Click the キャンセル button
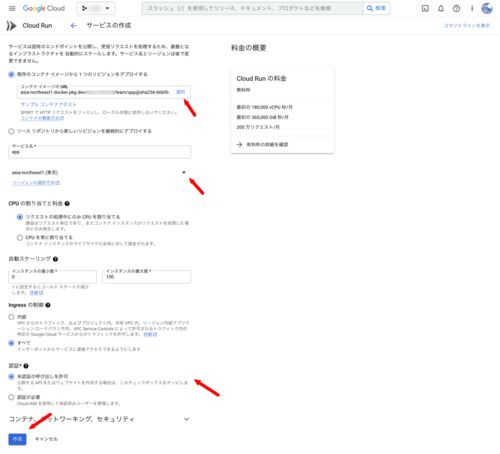The height and width of the screenshot is (454, 500). point(46,439)
